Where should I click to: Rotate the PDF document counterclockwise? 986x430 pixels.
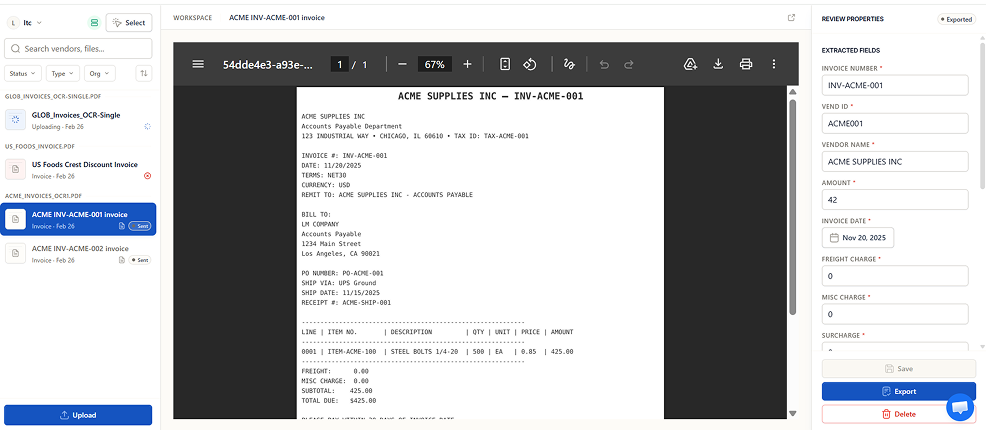(x=531, y=64)
